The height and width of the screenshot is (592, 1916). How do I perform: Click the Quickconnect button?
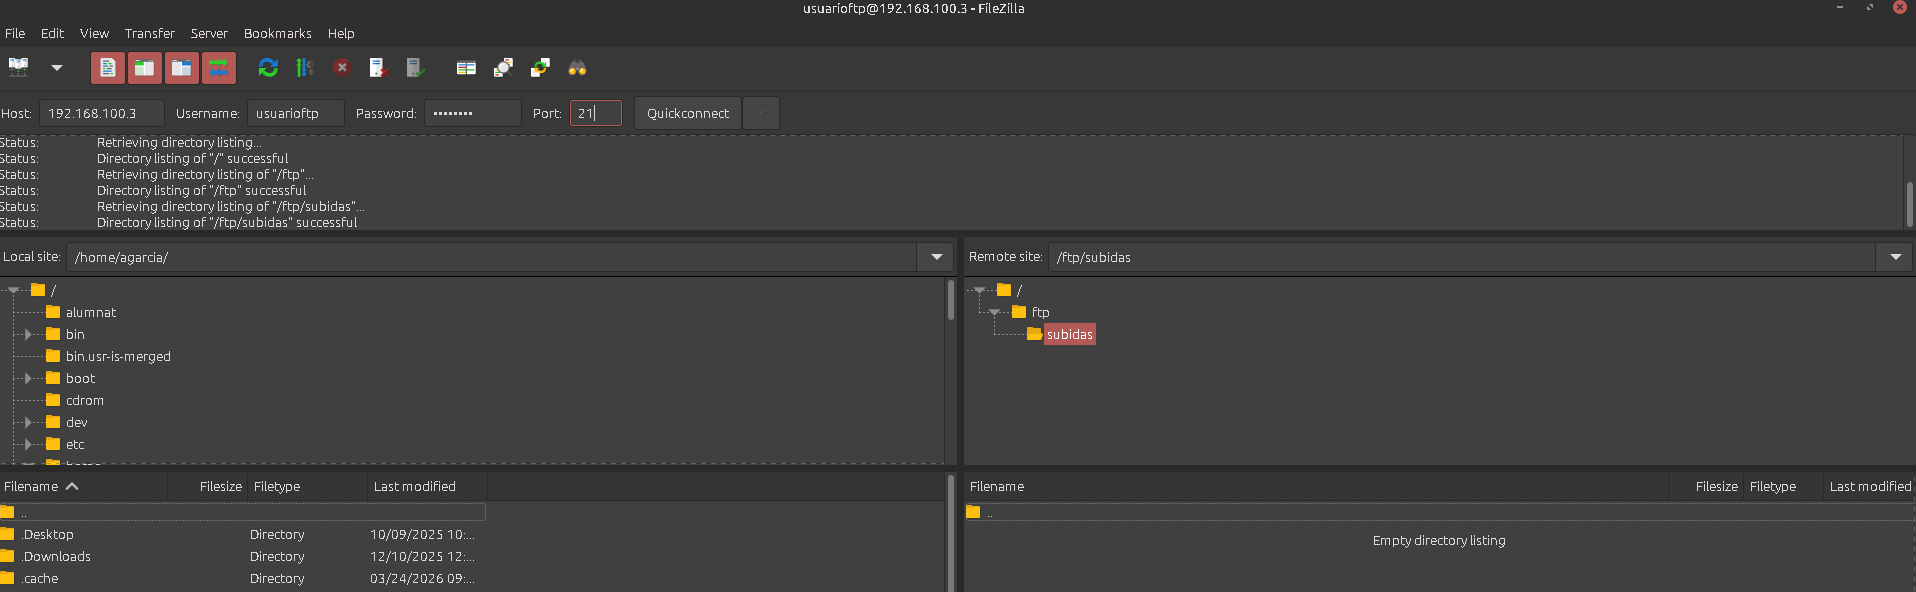pos(687,113)
